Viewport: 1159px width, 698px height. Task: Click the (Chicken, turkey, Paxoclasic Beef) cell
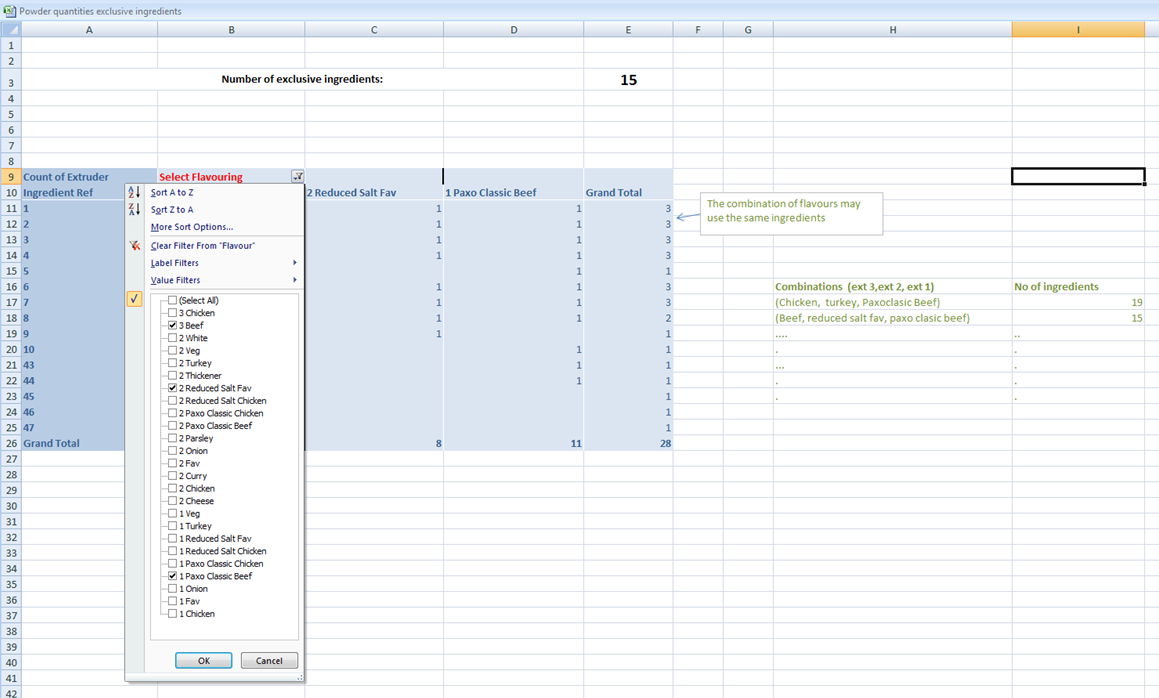(892, 302)
